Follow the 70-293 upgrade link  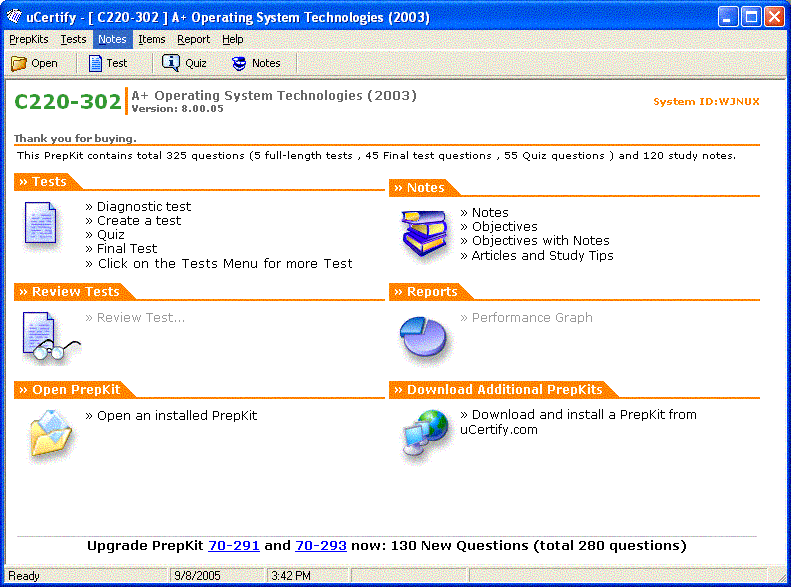click(x=320, y=546)
